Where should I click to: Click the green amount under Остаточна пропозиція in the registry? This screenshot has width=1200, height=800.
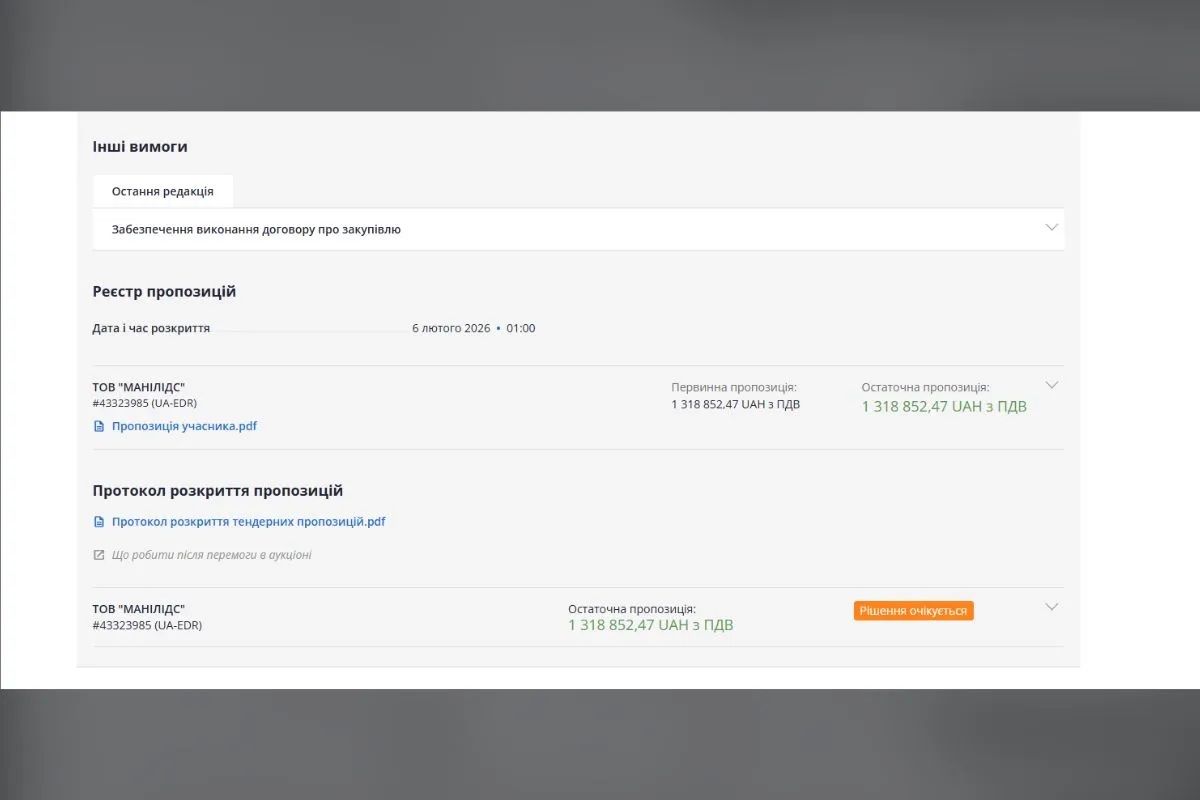[943, 407]
